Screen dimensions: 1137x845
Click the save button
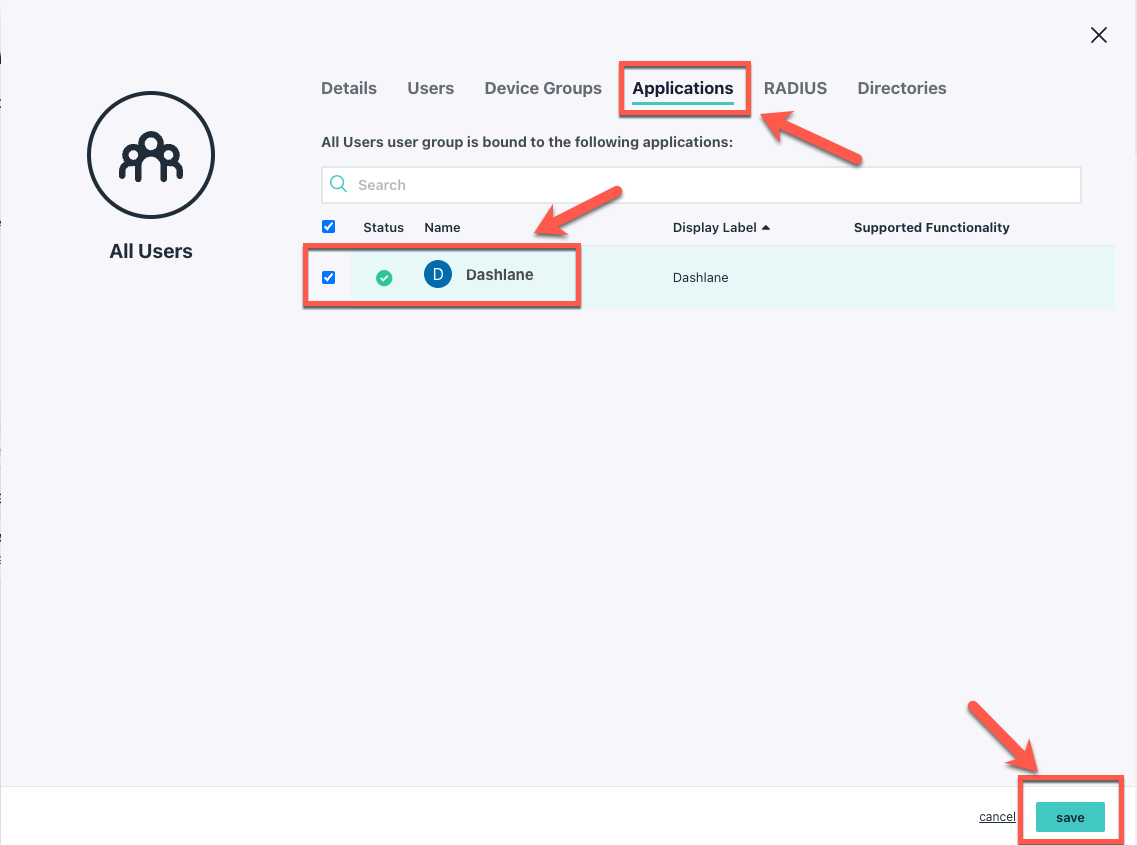1070,817
